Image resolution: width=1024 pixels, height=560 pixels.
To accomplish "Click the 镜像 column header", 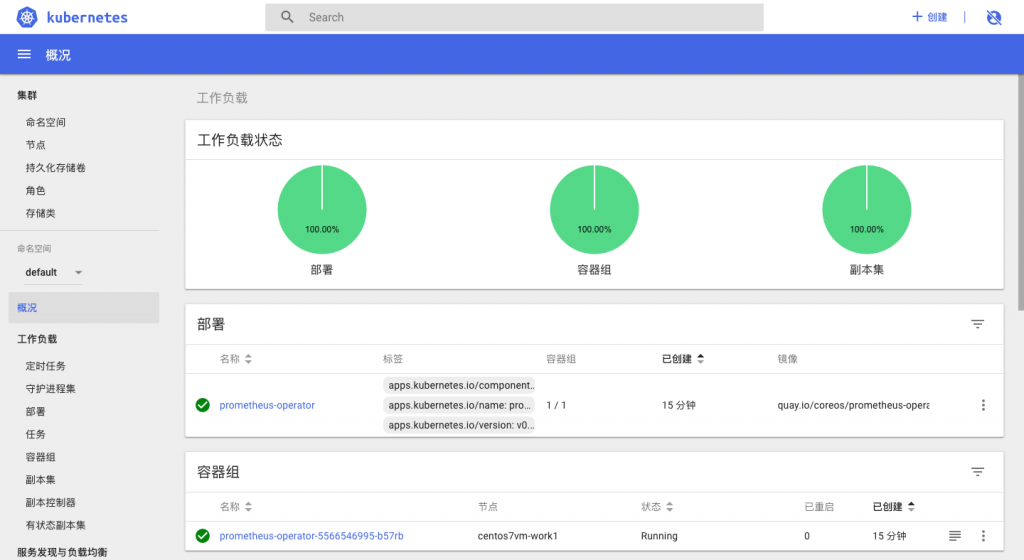I will tap(787, 359).
